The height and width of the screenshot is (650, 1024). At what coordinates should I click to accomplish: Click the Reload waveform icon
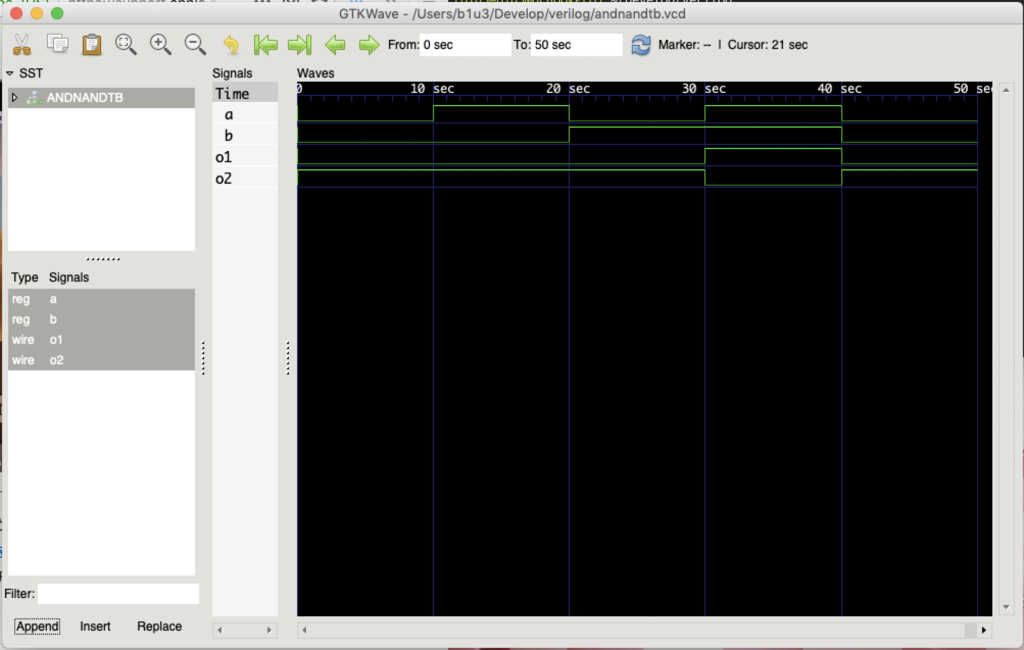[641, 44]
